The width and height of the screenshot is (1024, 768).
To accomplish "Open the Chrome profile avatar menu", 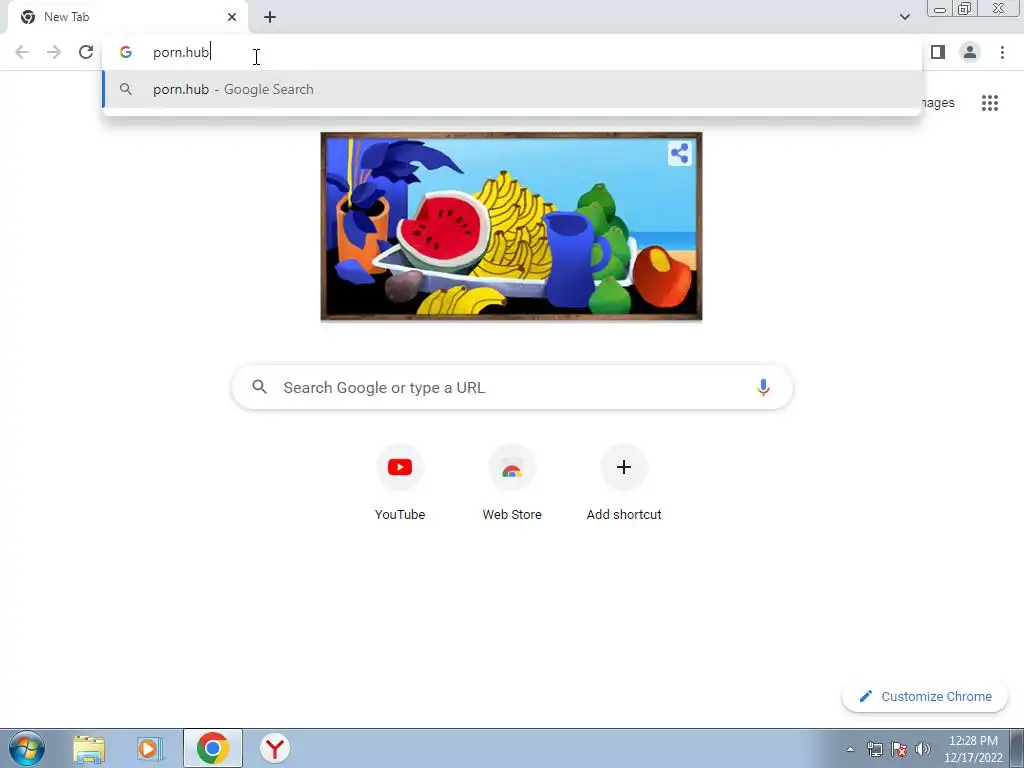I will click(970, 52).
